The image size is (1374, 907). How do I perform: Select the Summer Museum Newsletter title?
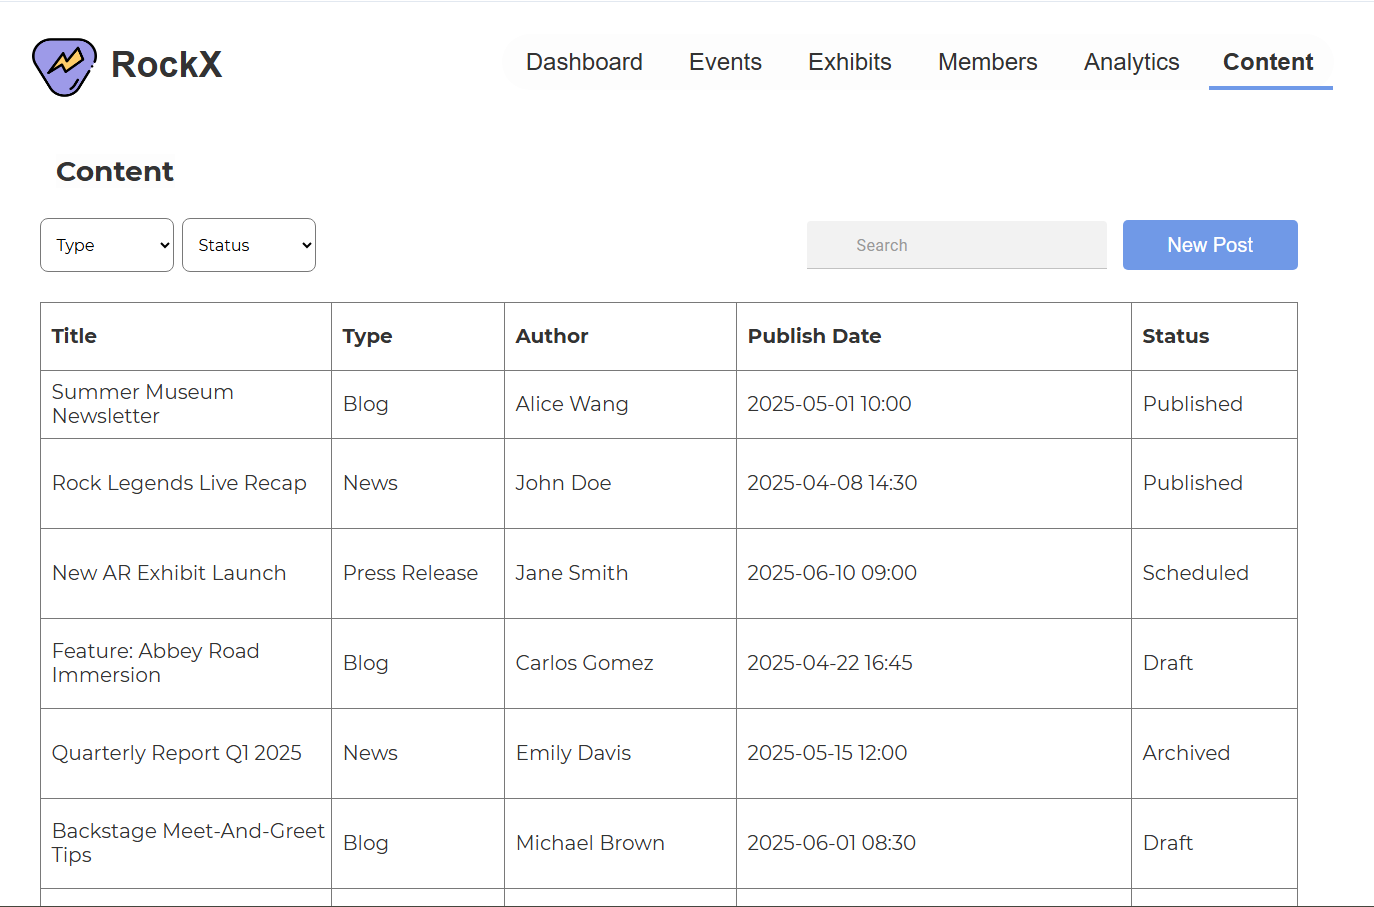(143, 404)
